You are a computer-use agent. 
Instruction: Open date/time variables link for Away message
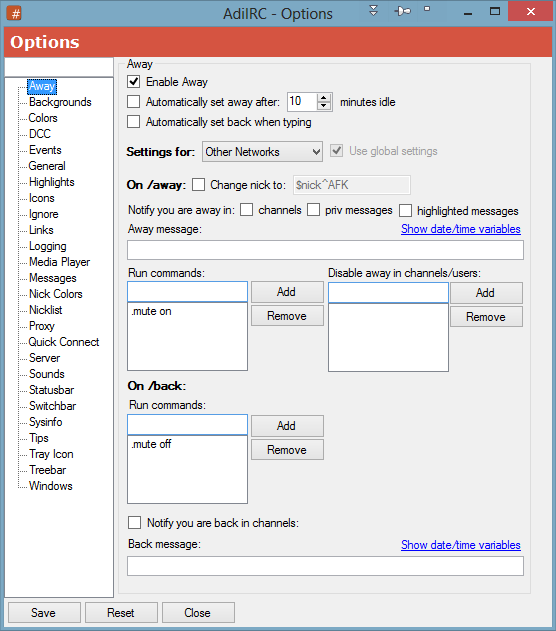pos(461,229)
